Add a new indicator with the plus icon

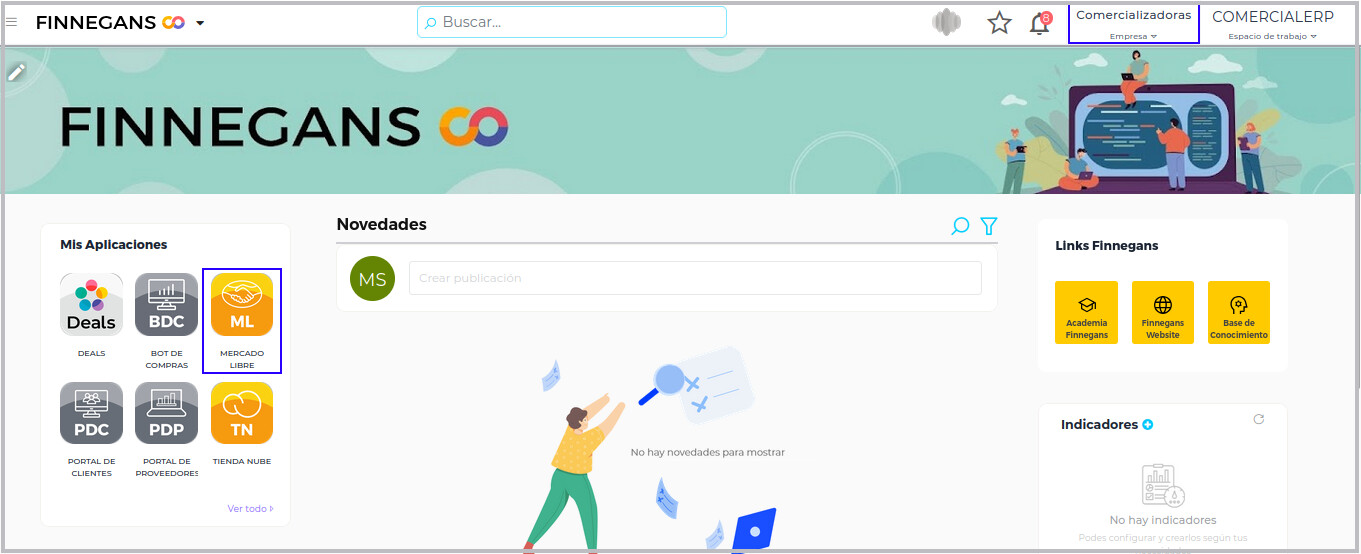pyautogui.click(x=1148, y=425)
